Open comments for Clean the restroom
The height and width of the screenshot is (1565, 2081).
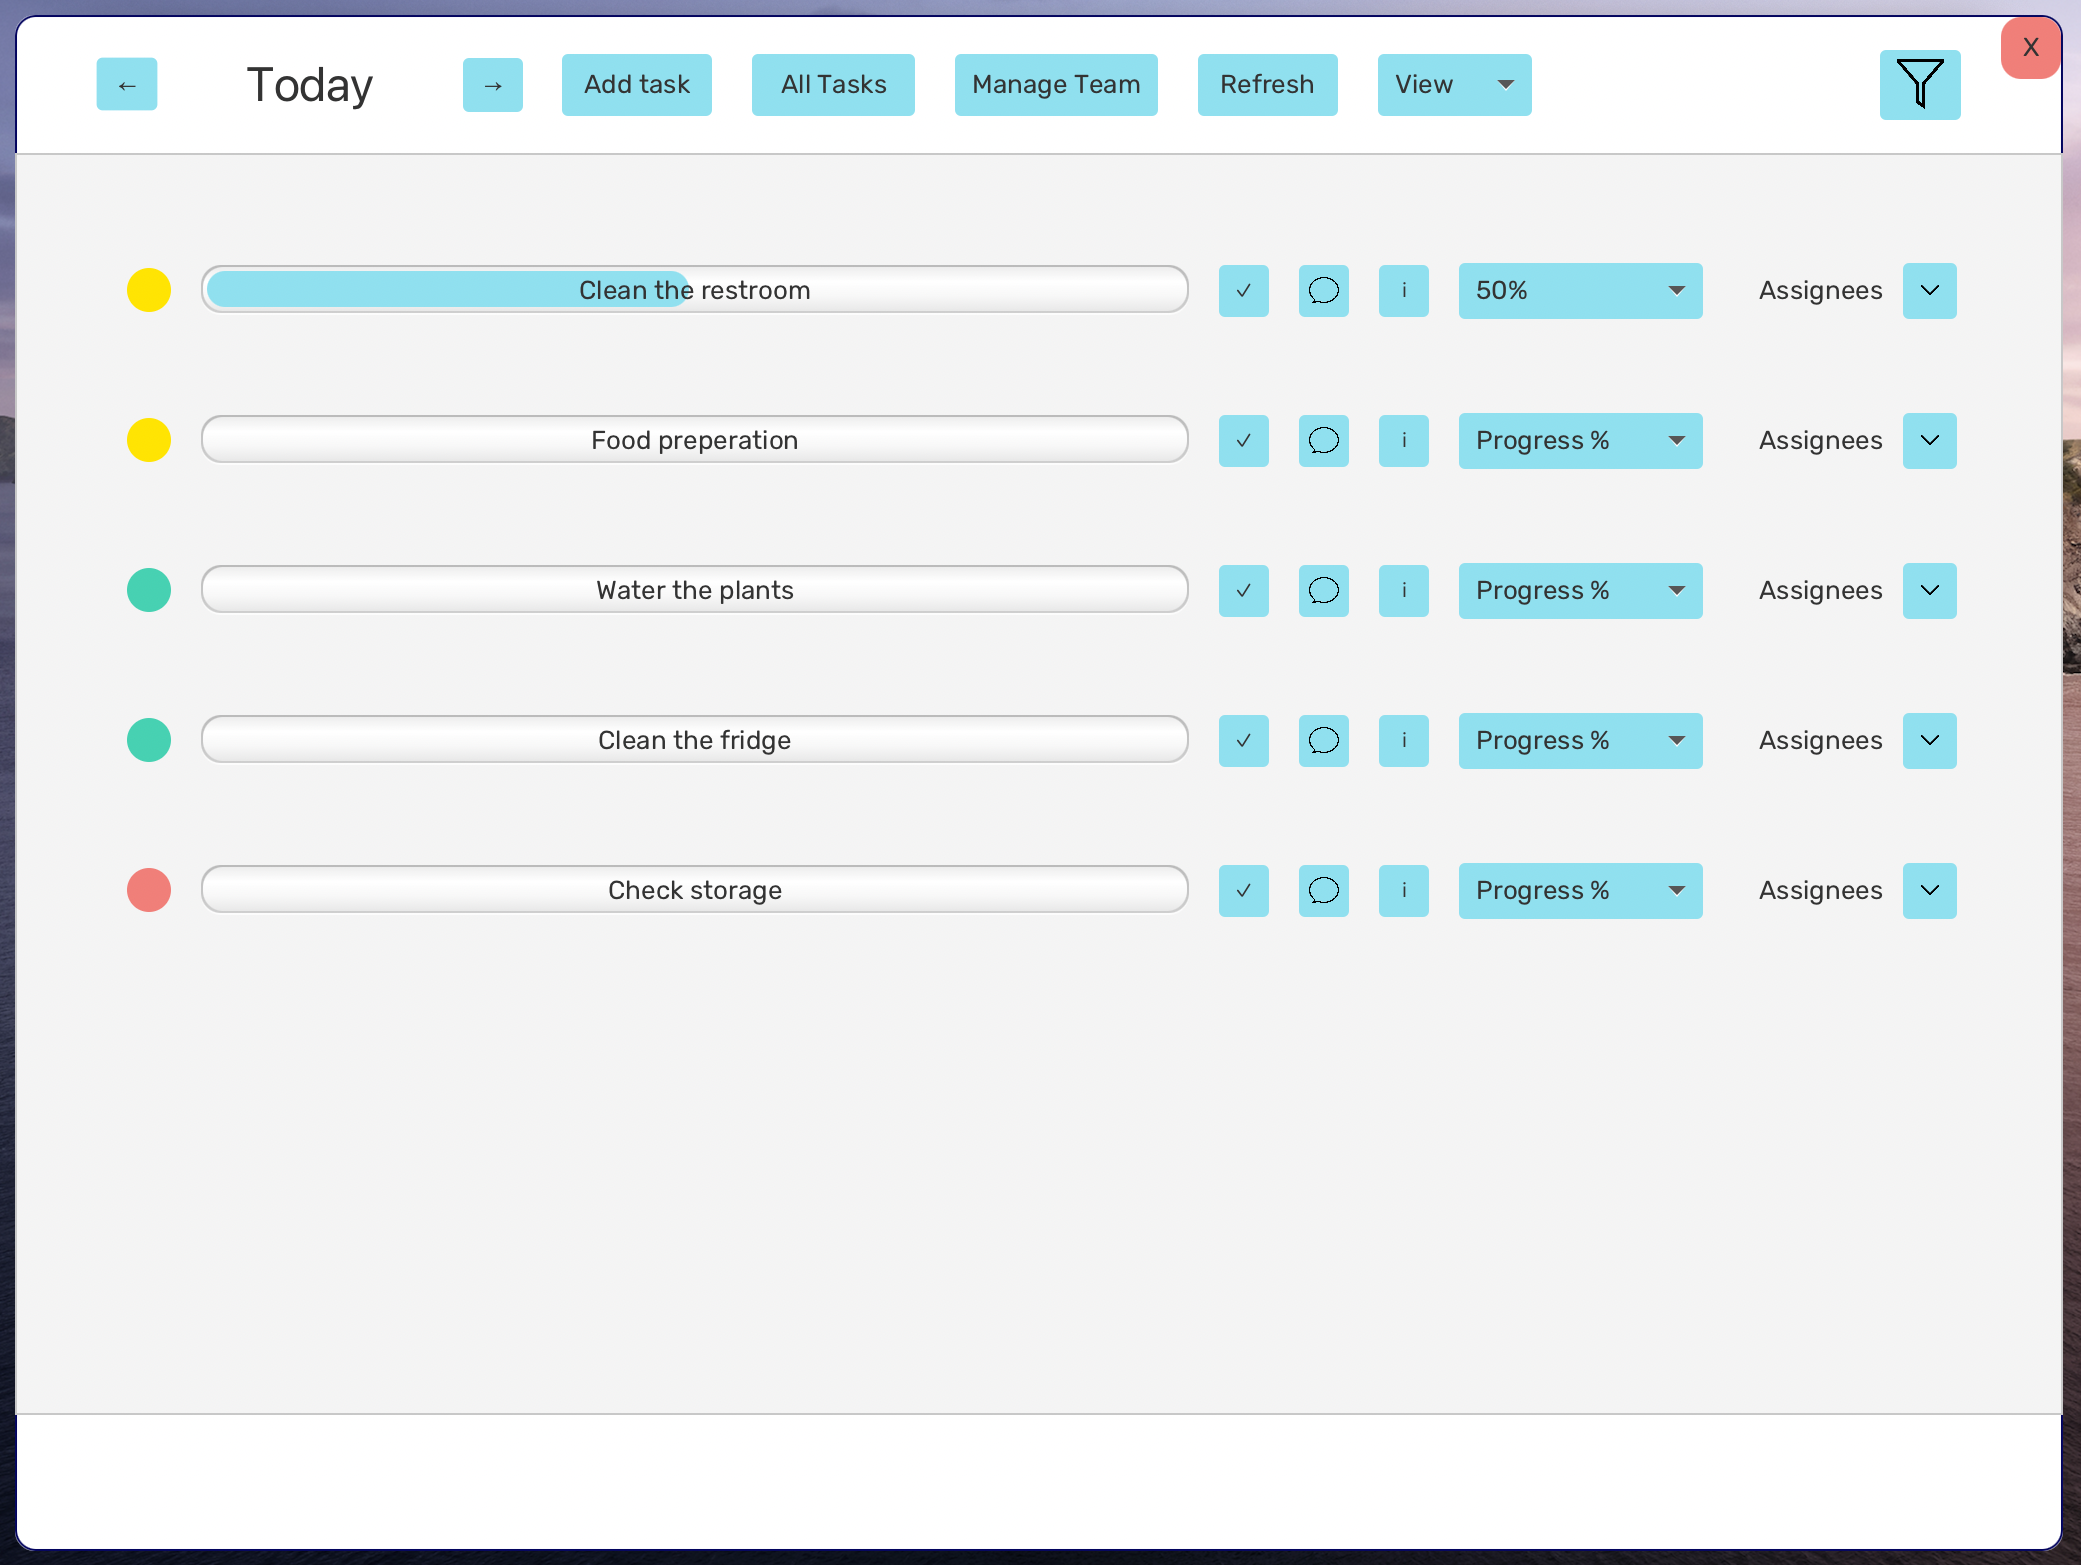pyautogui.click(x=1323, y=291)
